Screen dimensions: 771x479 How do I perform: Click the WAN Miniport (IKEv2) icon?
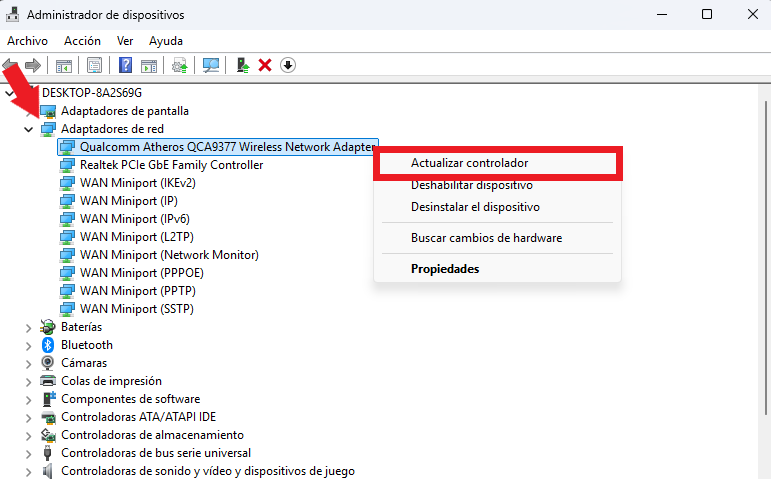coord(67,183)
